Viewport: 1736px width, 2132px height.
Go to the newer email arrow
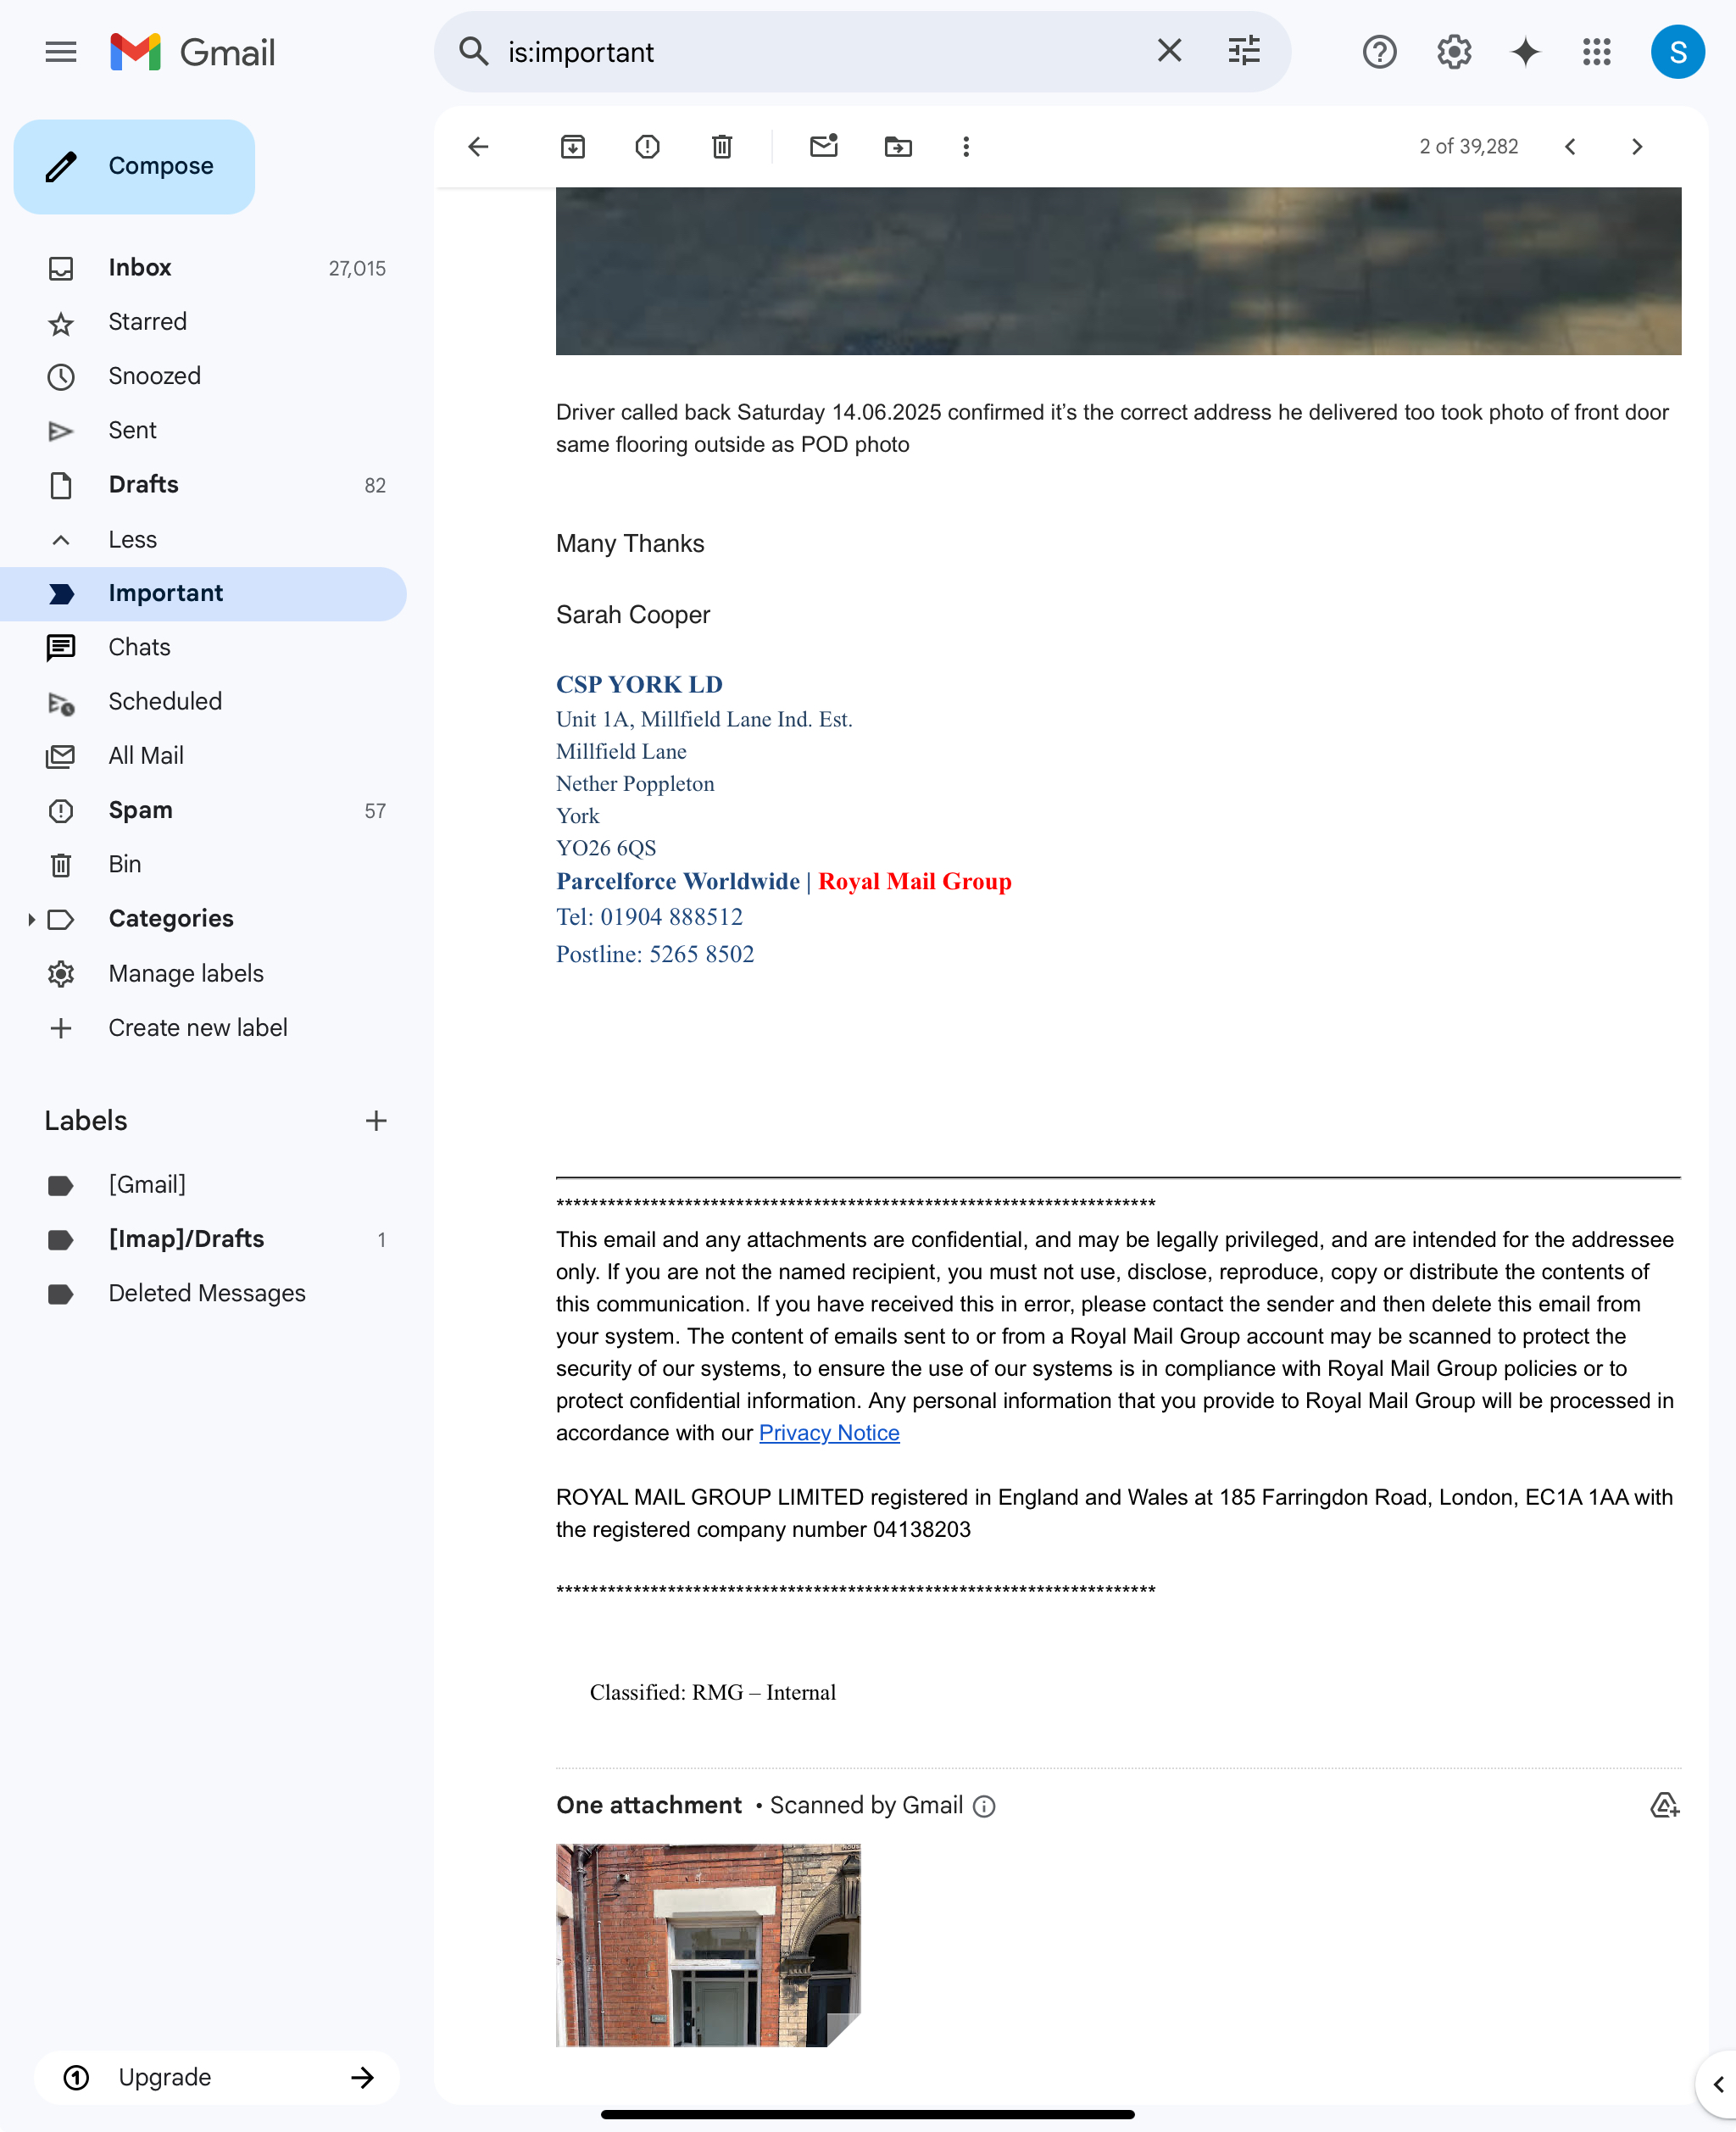(1570, 147)
